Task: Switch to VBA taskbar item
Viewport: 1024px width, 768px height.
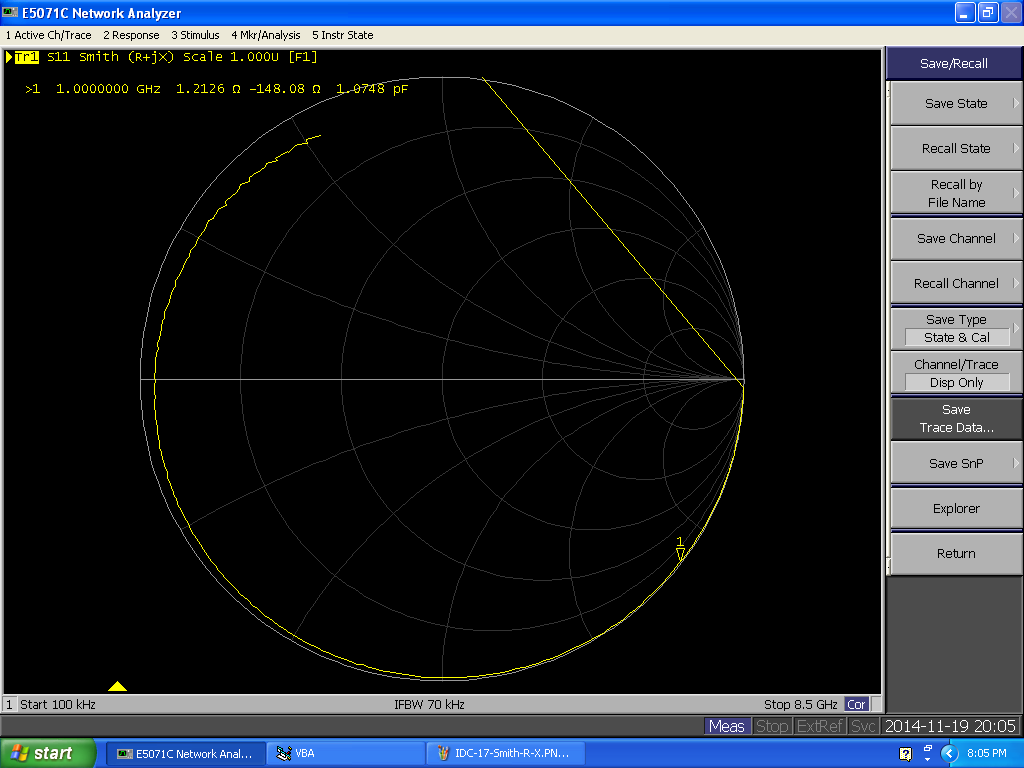Action: point(346,754)
